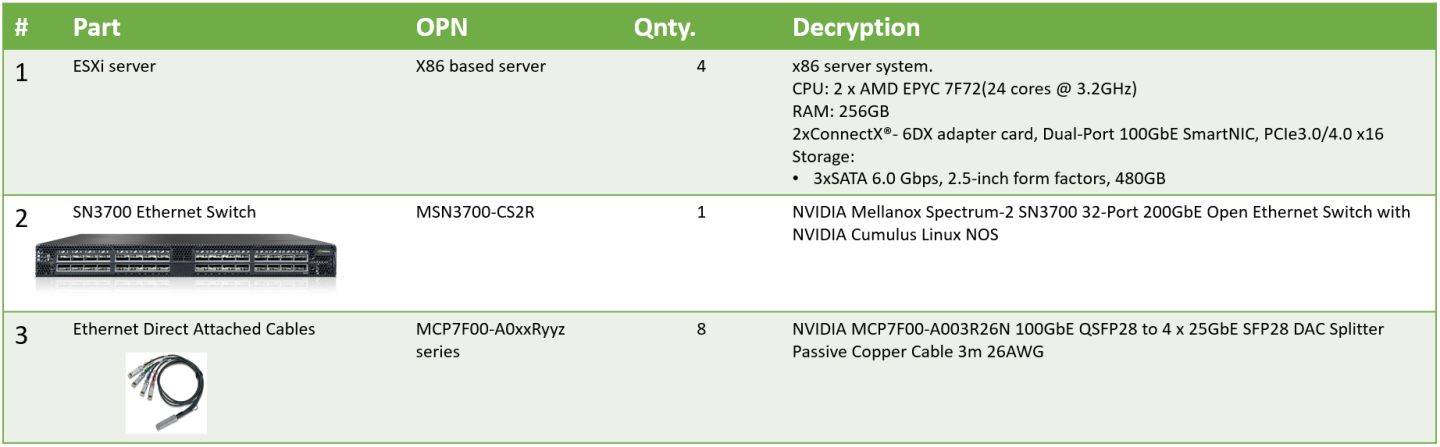Click the DAC splitter cable image
Image resolution: width=1440 pixels, height=447 pixels.
(166, 392)
